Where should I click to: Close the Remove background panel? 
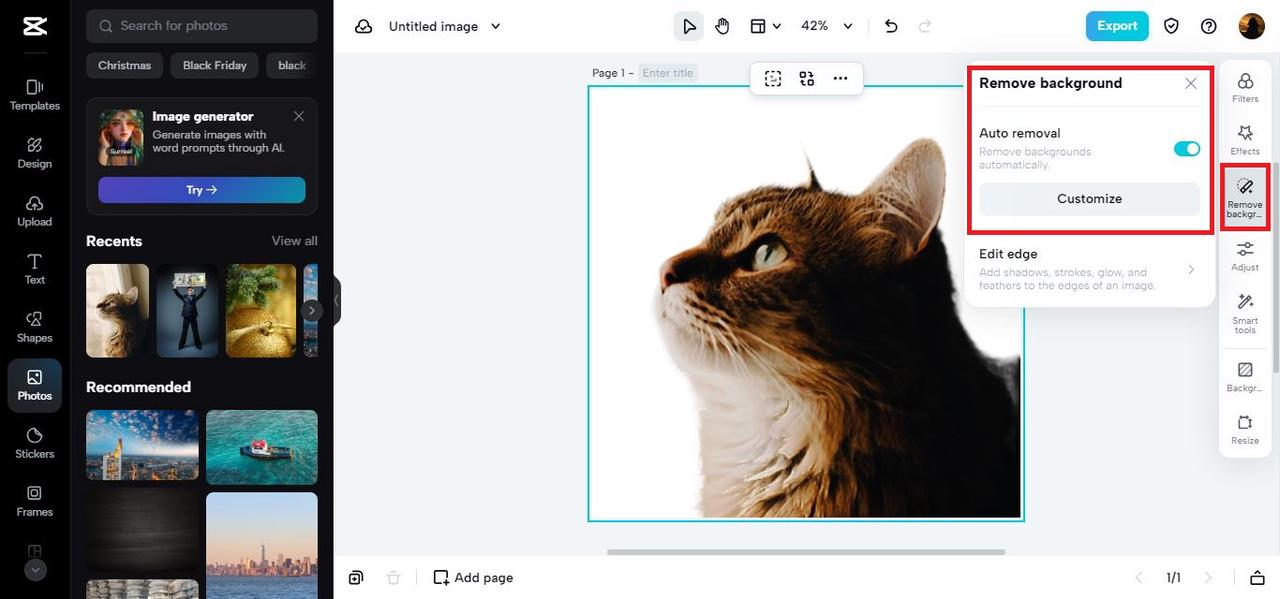tap(1191, 84)
